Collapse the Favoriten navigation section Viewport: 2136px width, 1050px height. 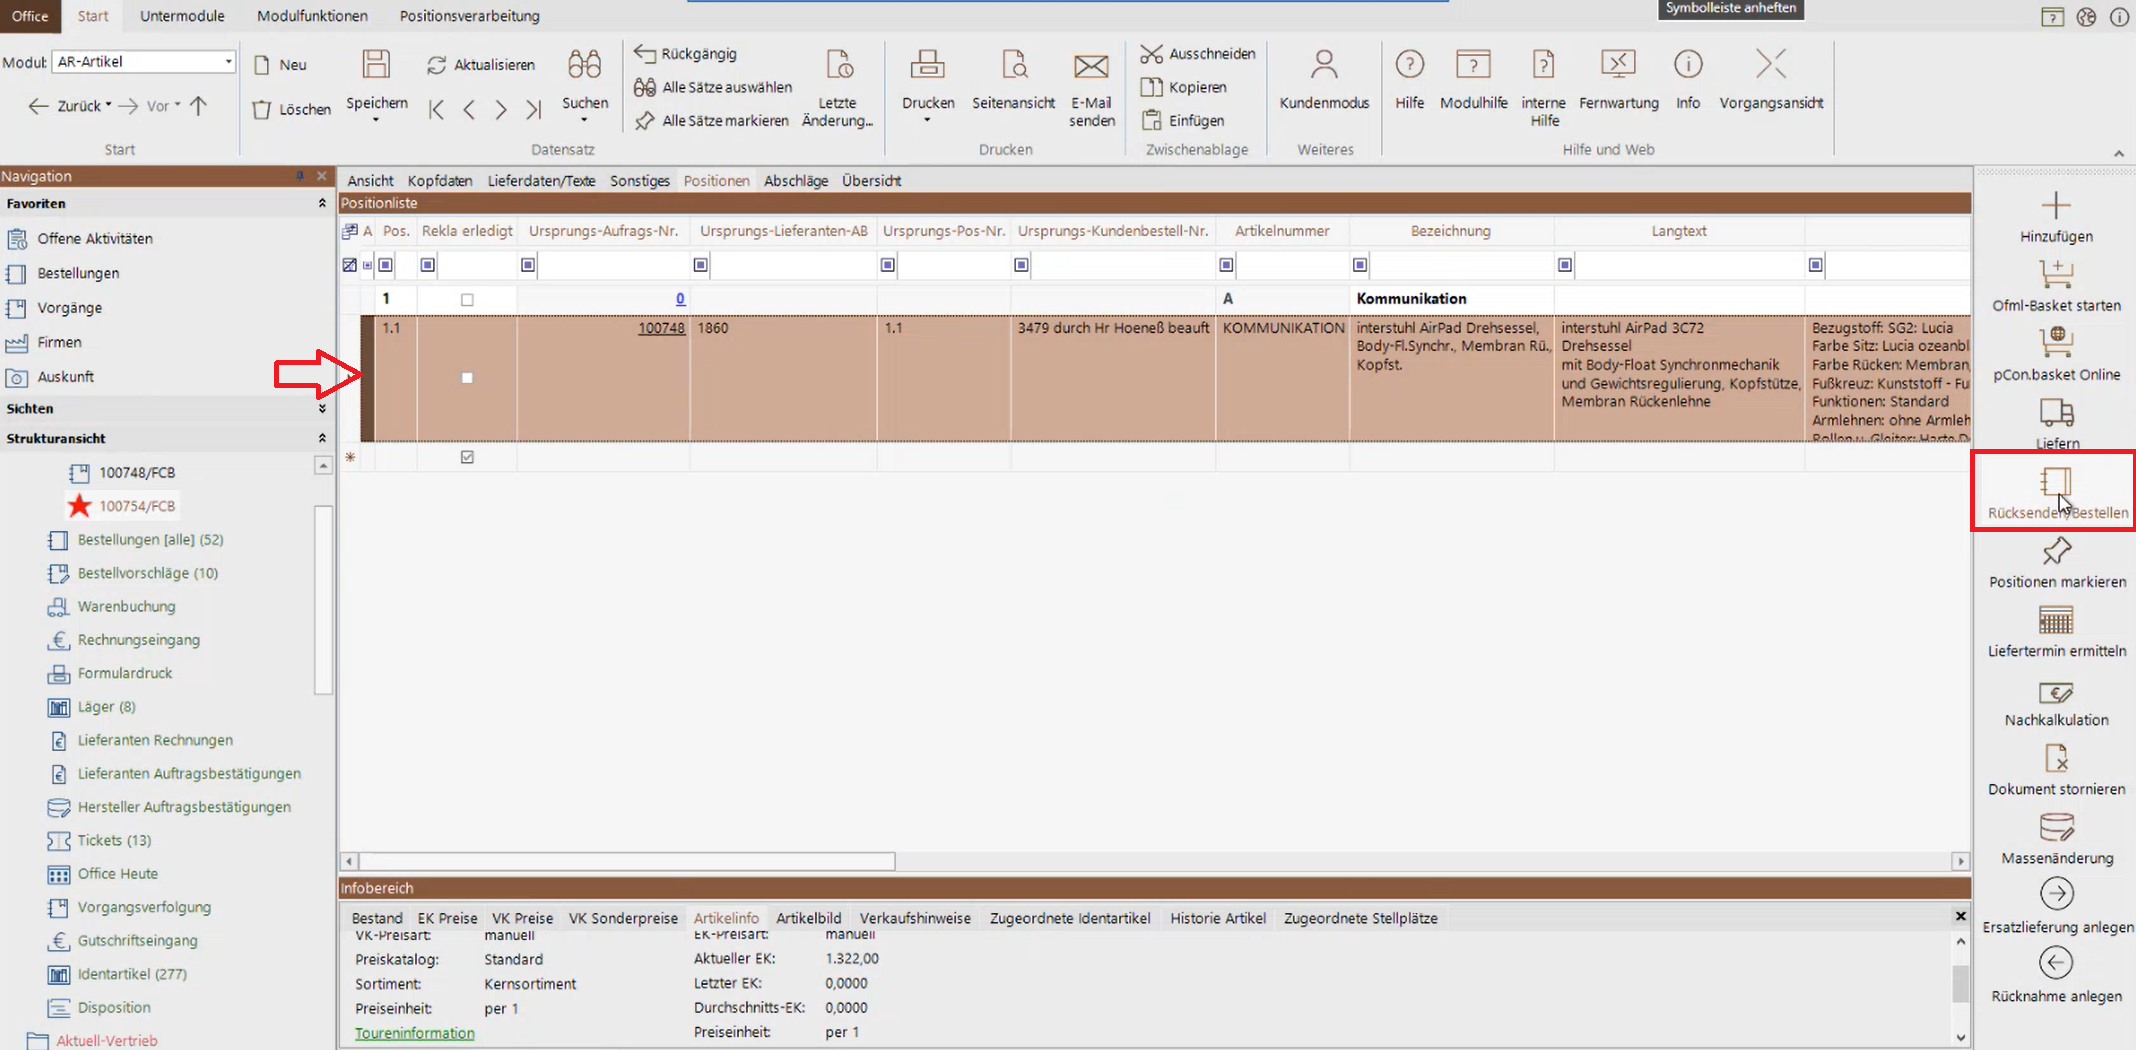pos(322,204)
